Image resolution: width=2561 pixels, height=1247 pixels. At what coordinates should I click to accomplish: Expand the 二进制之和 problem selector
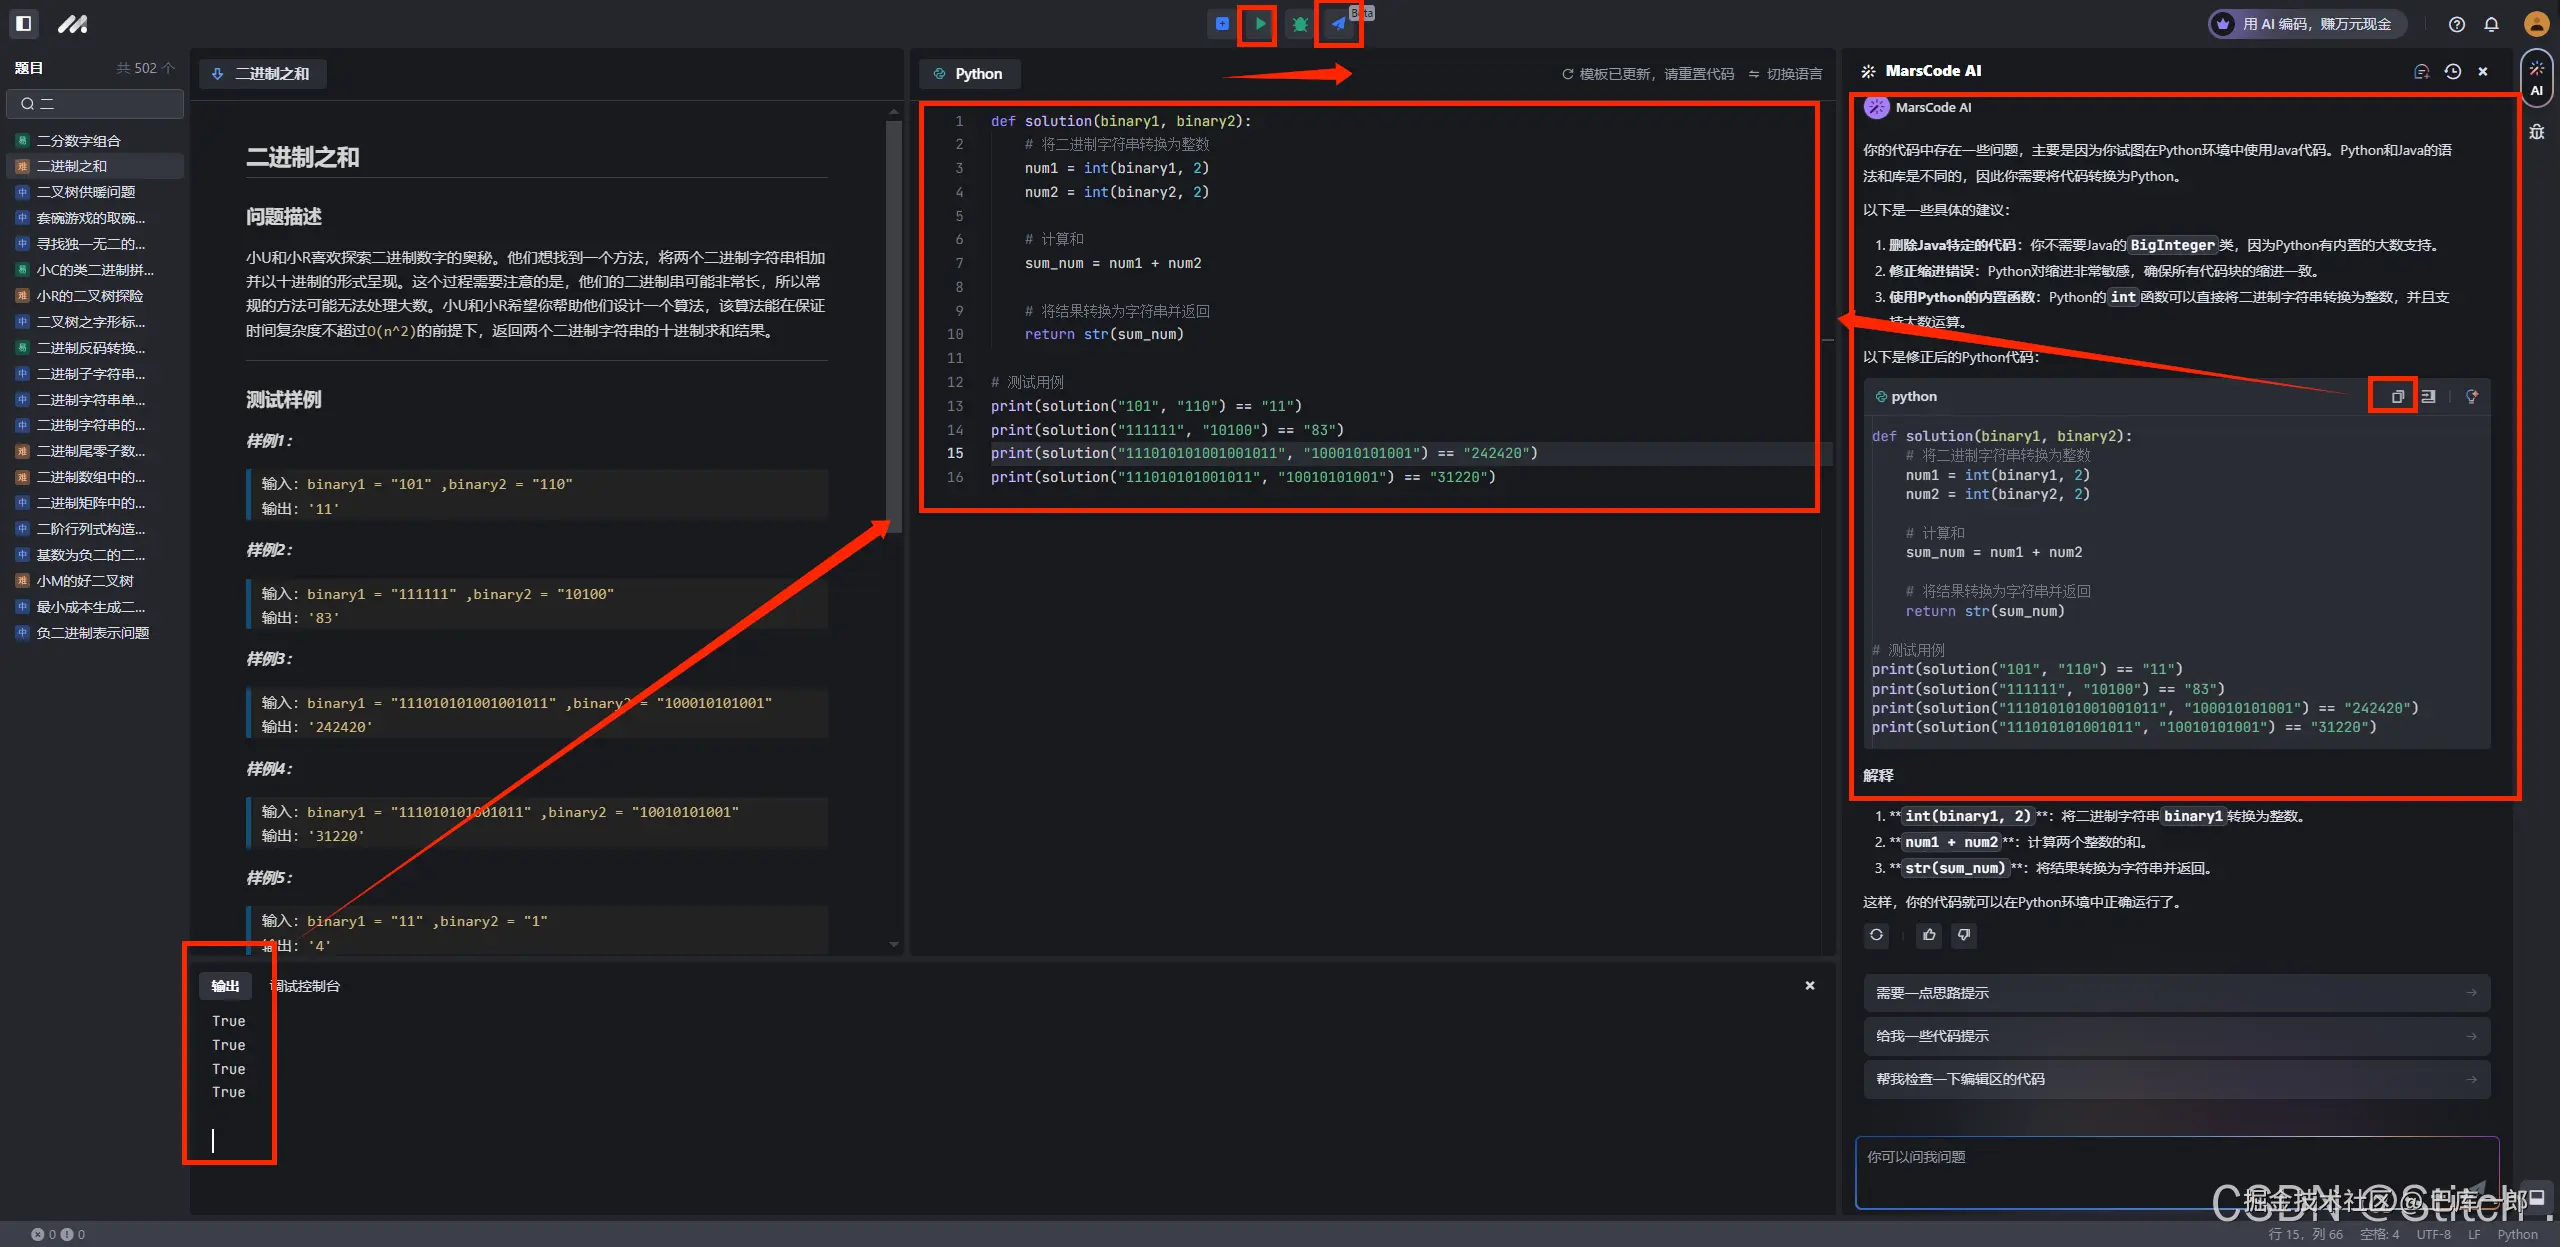[262, 74]
